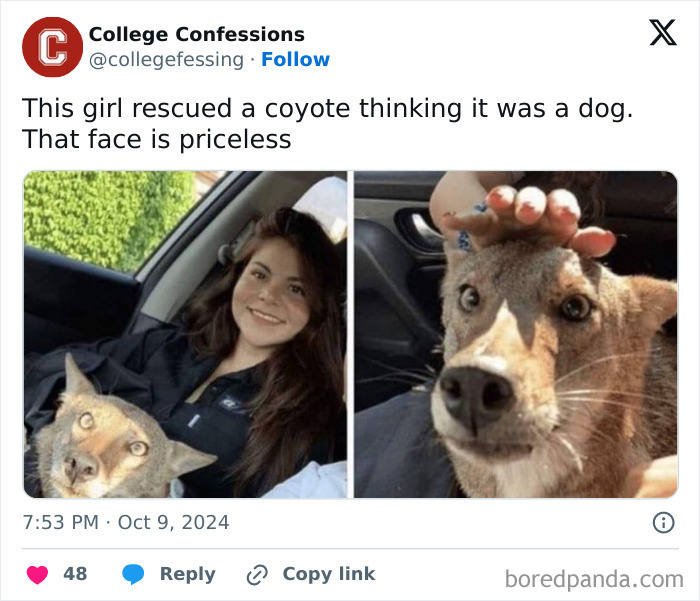Open the left photo of the girl with the coyote

tap(185, 334)
